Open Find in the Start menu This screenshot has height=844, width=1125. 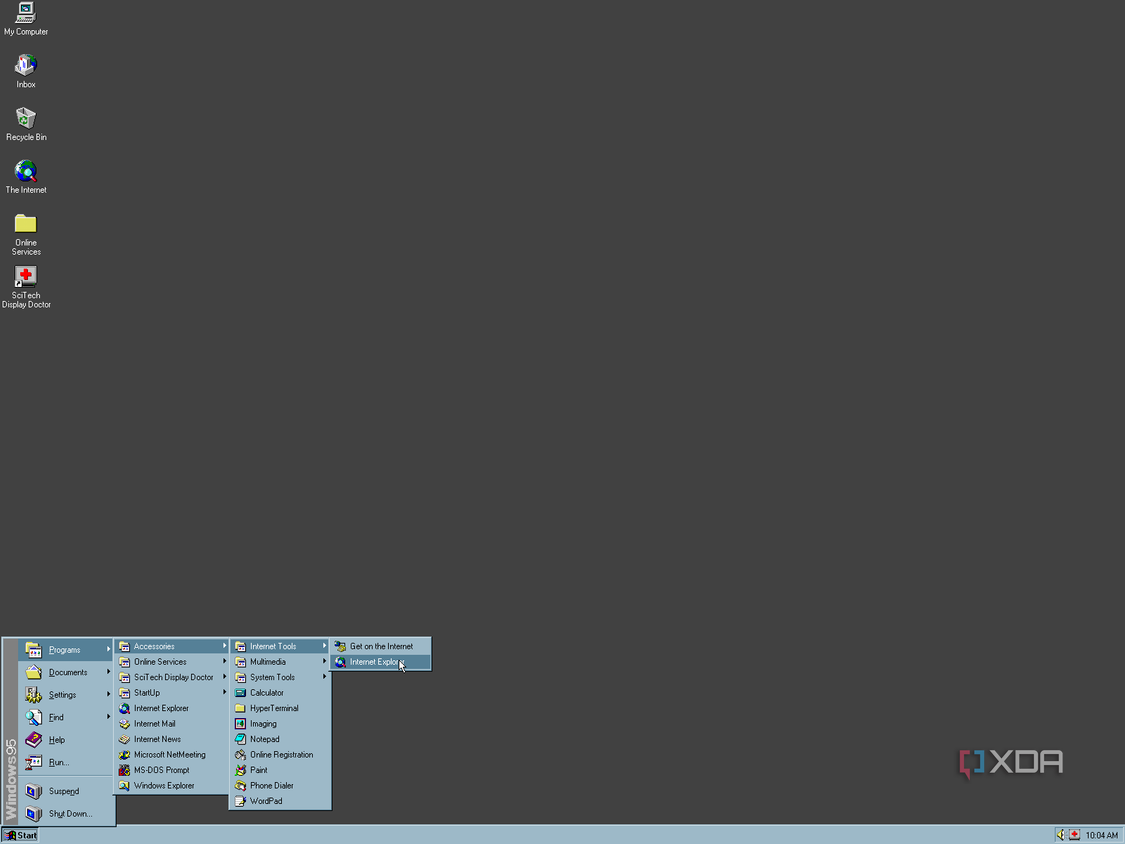click(x=66, y=717)
